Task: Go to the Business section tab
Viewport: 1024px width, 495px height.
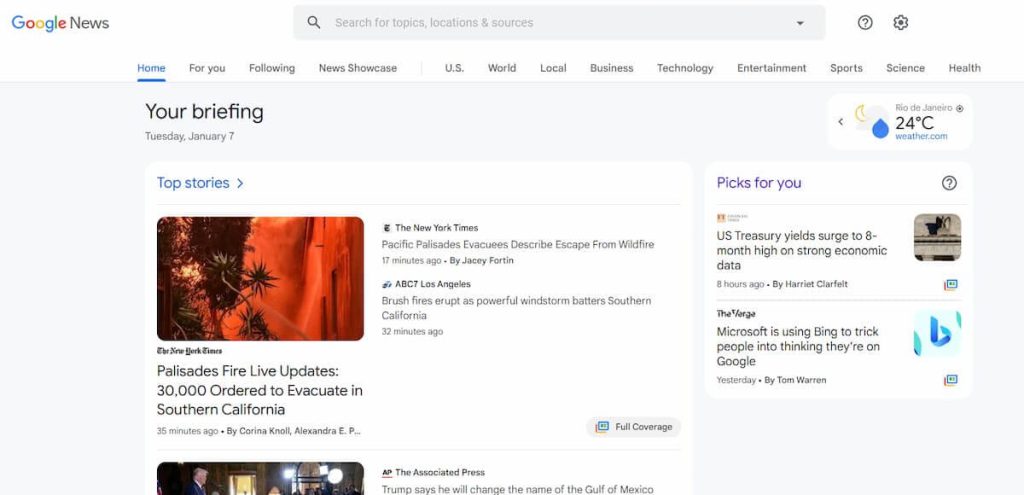Action: coord(611,68)
